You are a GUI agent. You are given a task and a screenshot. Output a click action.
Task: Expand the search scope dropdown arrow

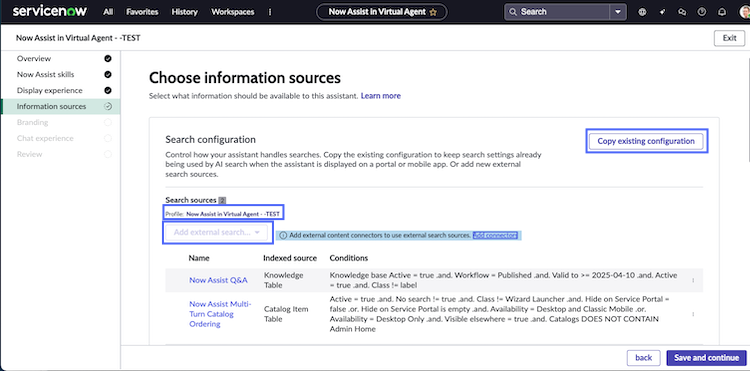618,12
